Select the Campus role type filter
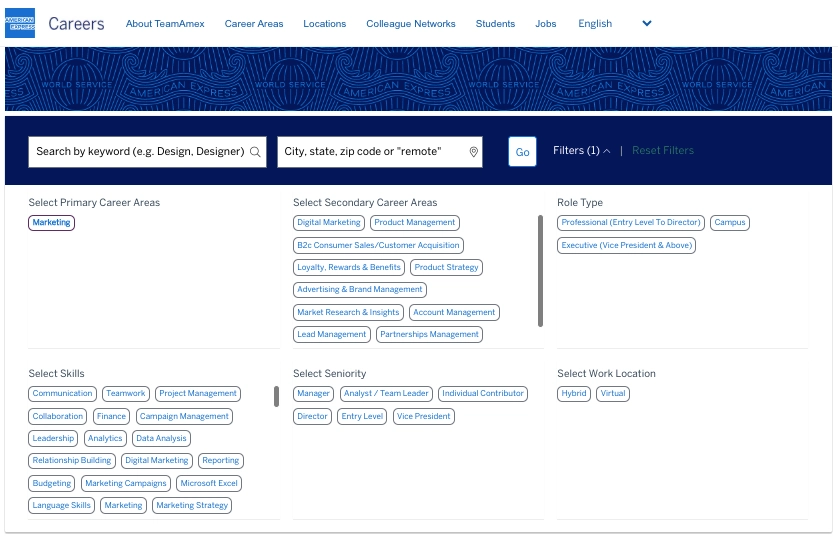Viewport: 838px width, 536px height. click(731, 223)
